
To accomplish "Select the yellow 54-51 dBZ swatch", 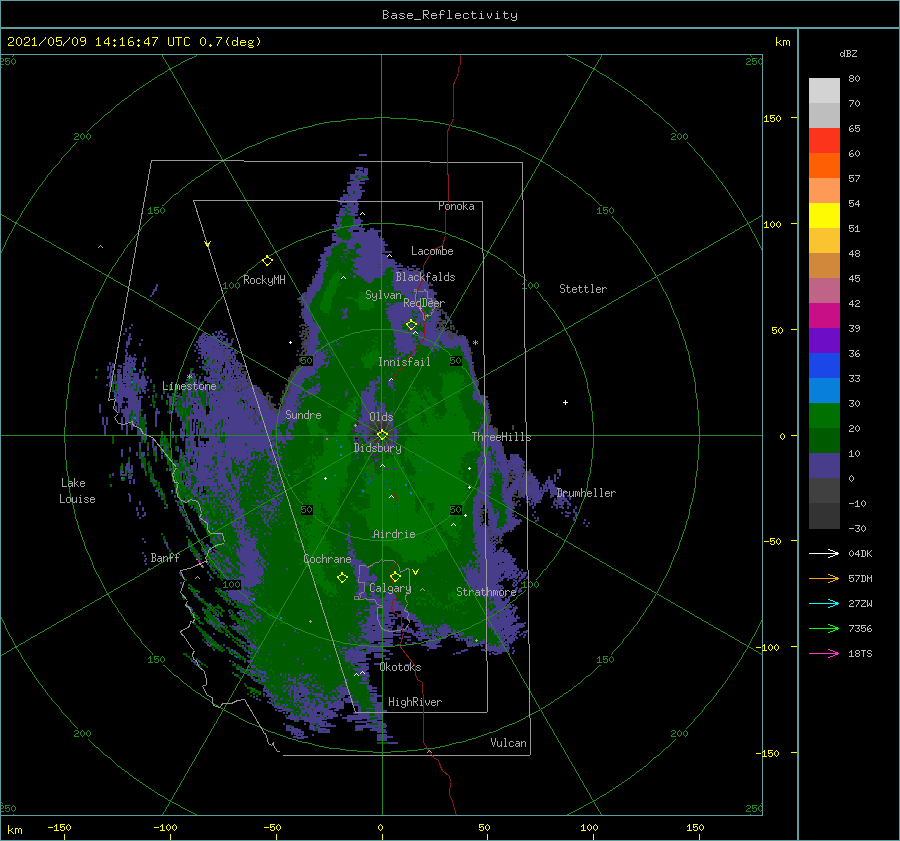I will click(824, 216).
